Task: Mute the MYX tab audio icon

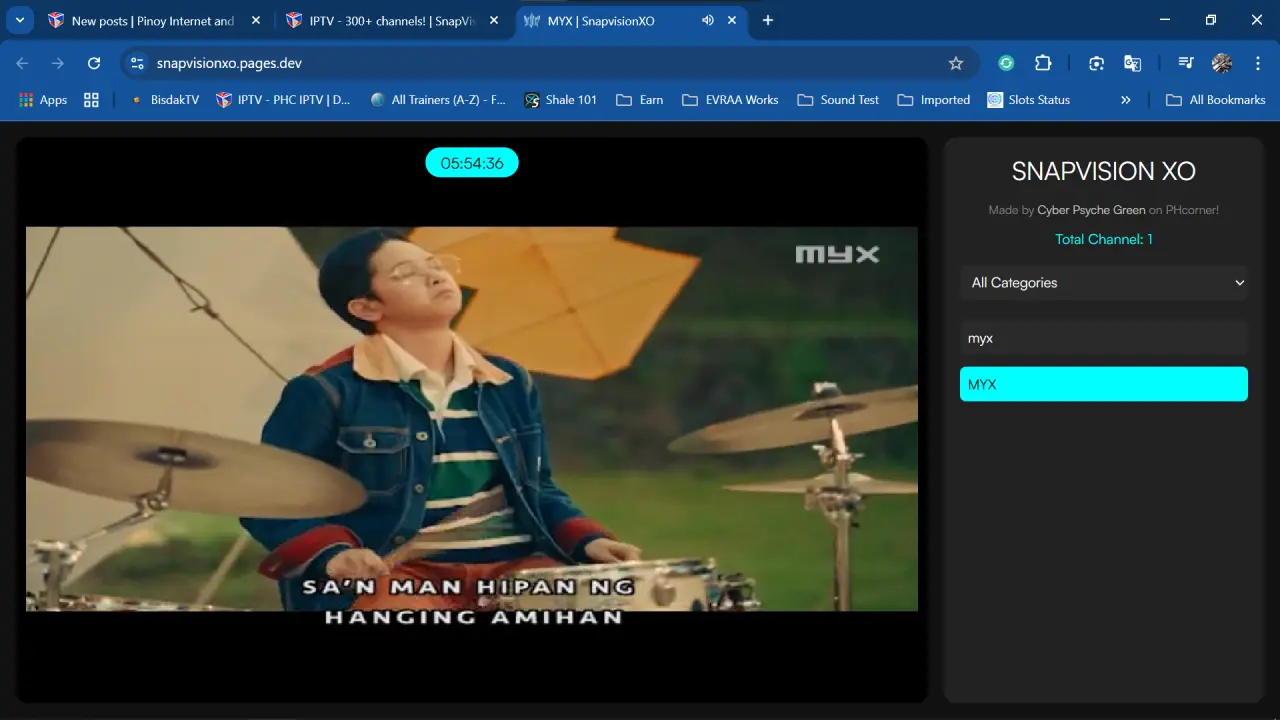Action: tap(708, 20)
